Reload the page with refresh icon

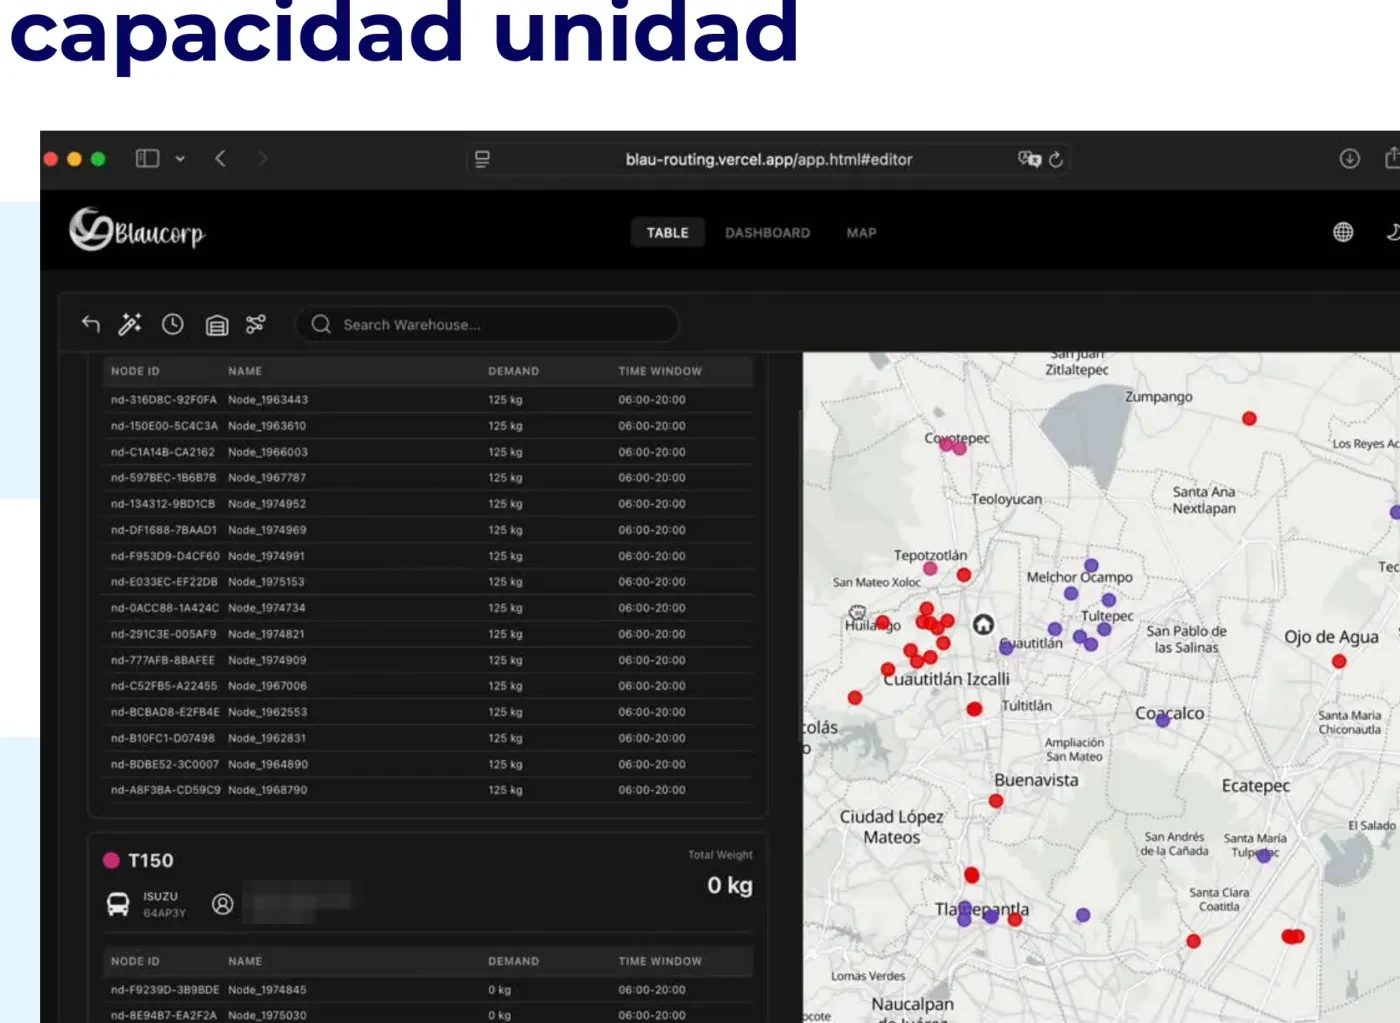coord(1056,159)
